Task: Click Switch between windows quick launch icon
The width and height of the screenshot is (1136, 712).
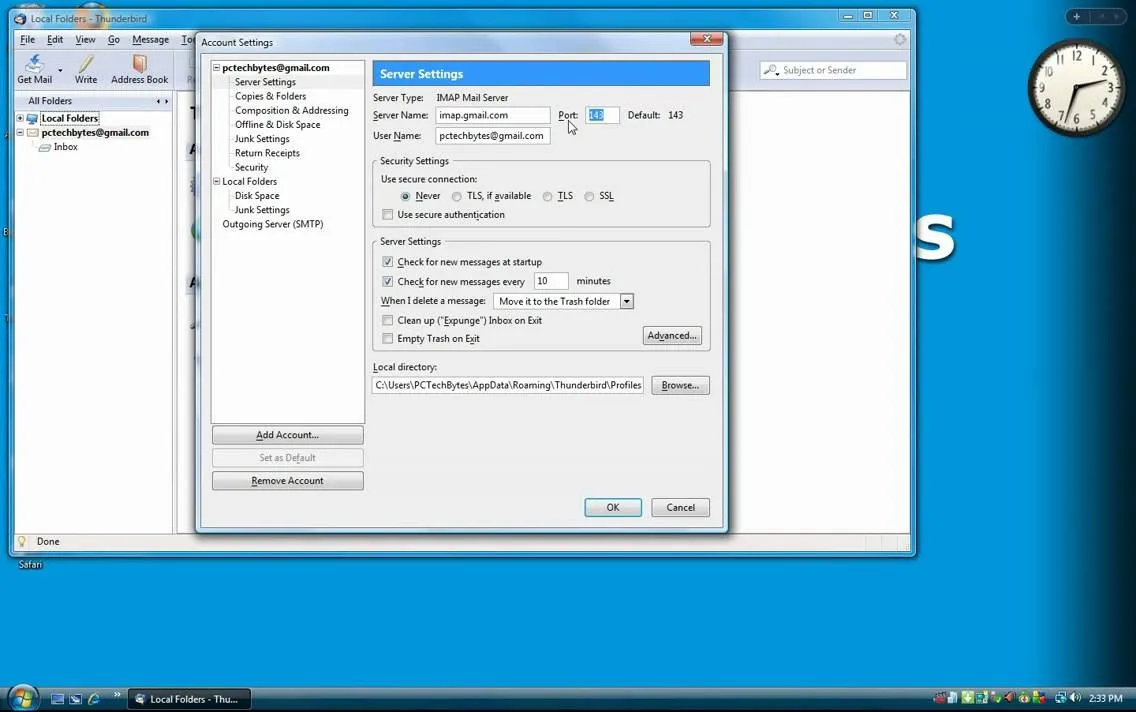Action: click(75, 699)
